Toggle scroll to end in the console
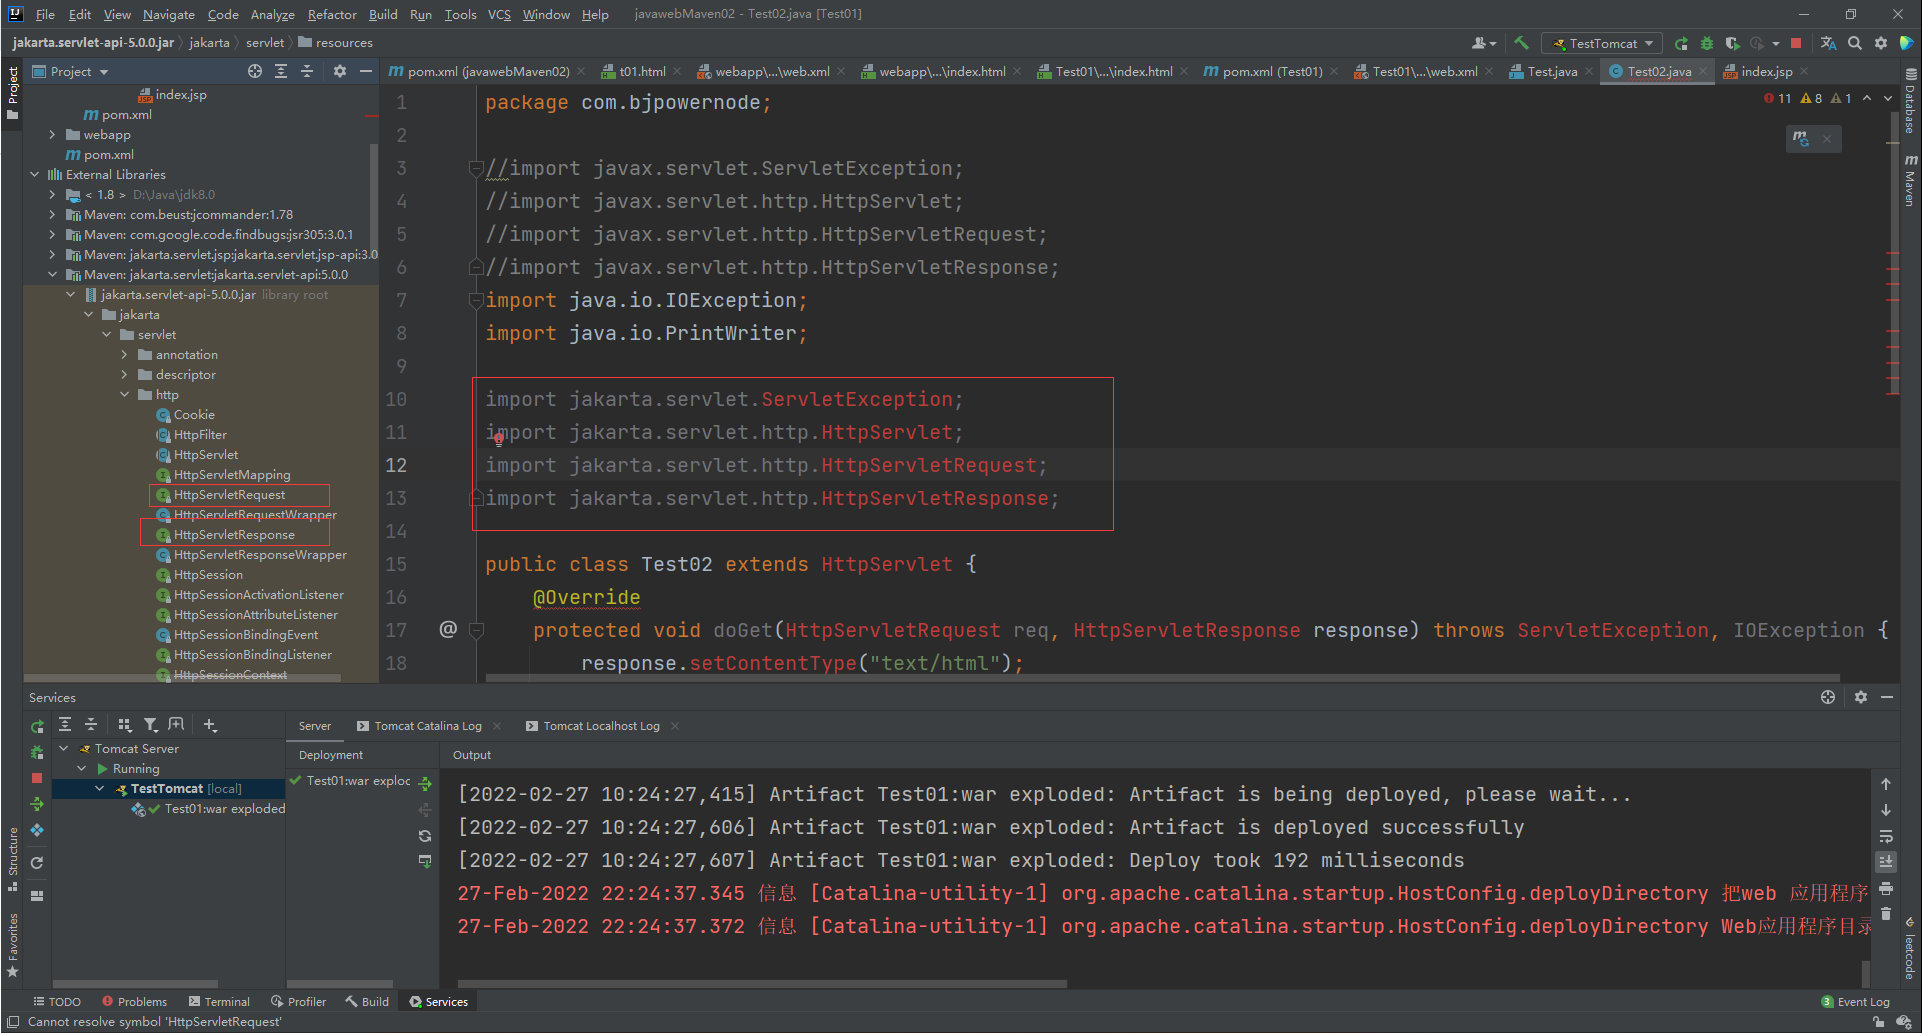This screenshot has height=1033, width=1922. pos(1886,862)
